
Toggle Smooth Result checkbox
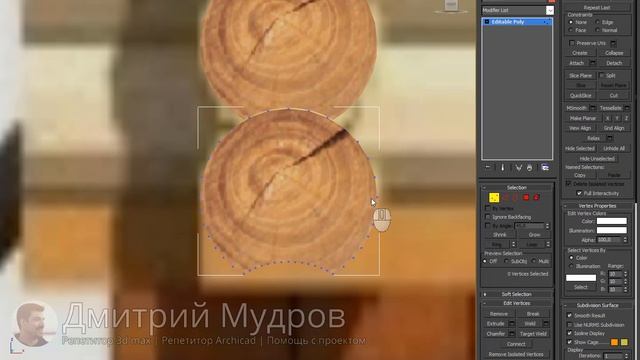coord(569,316)
